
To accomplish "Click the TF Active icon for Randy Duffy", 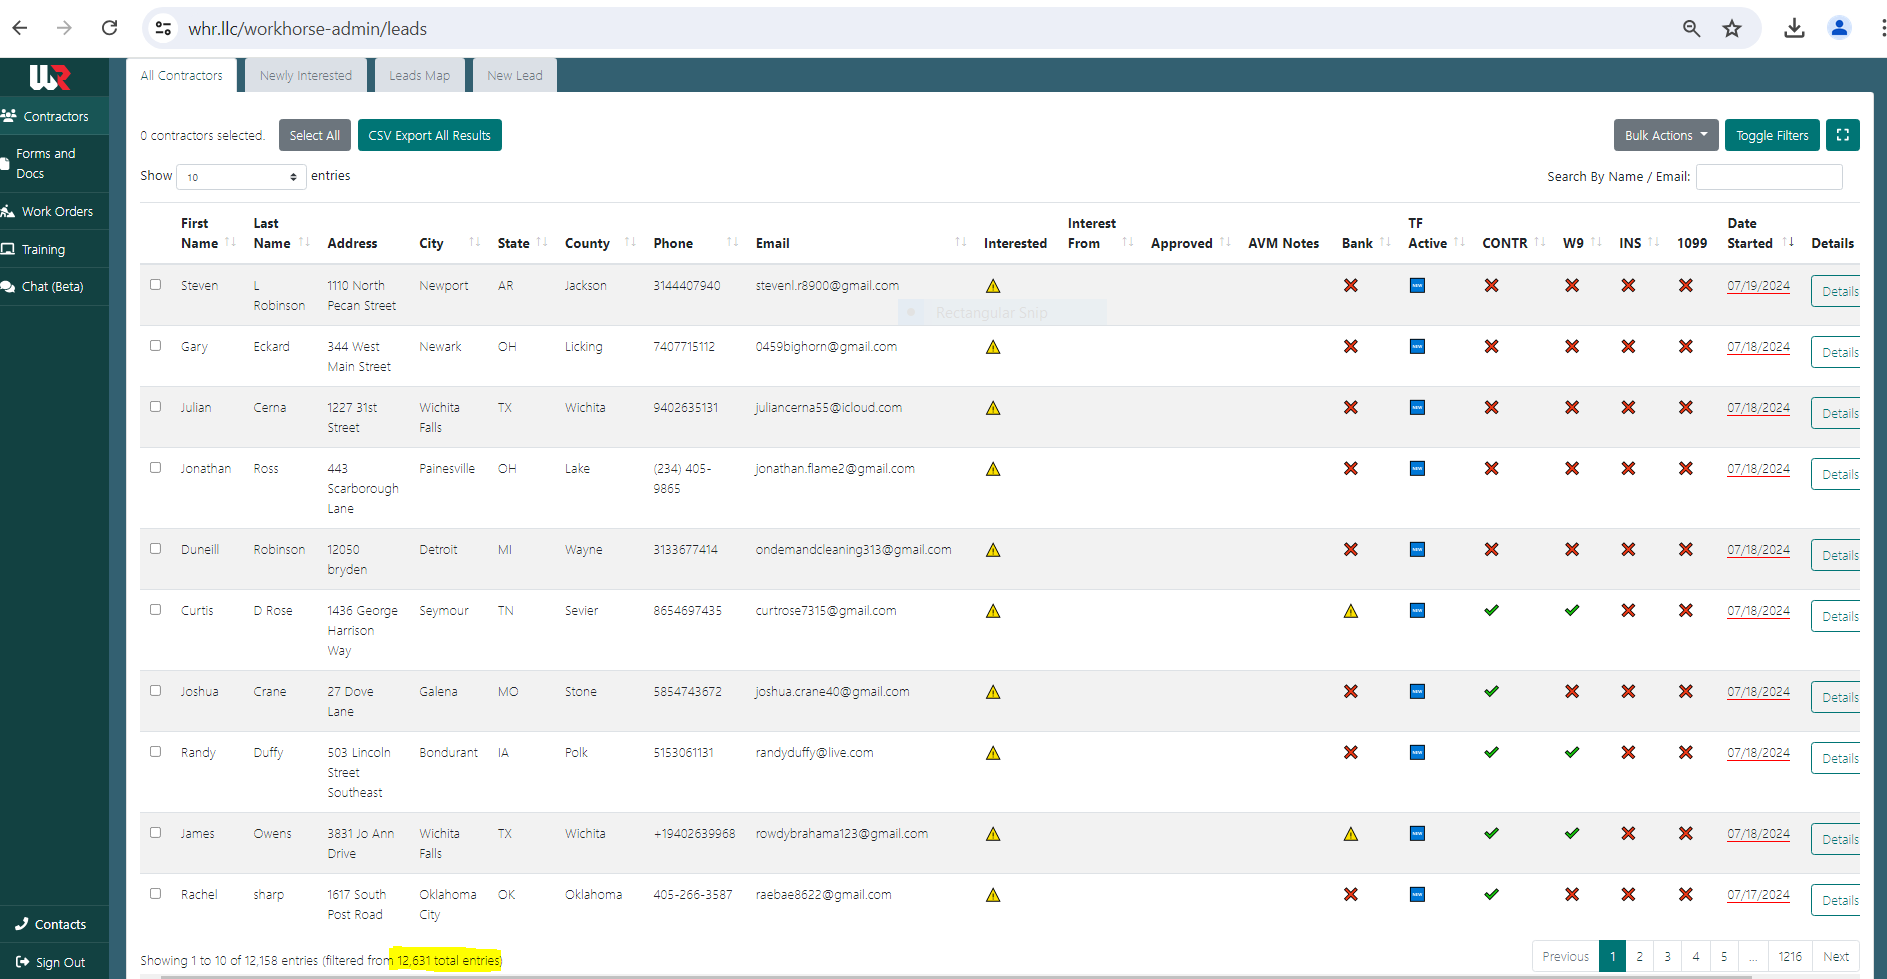I will [1417, 753].
